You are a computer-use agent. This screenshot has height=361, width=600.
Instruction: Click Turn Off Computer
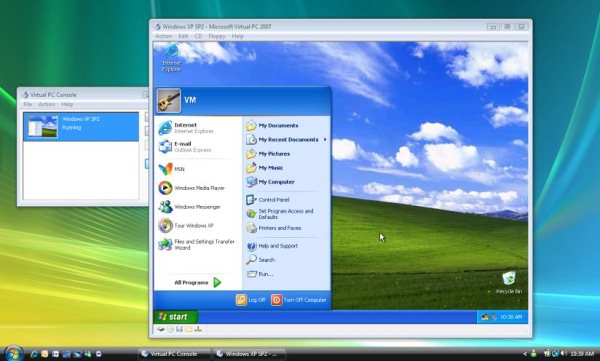pos(299,300)
